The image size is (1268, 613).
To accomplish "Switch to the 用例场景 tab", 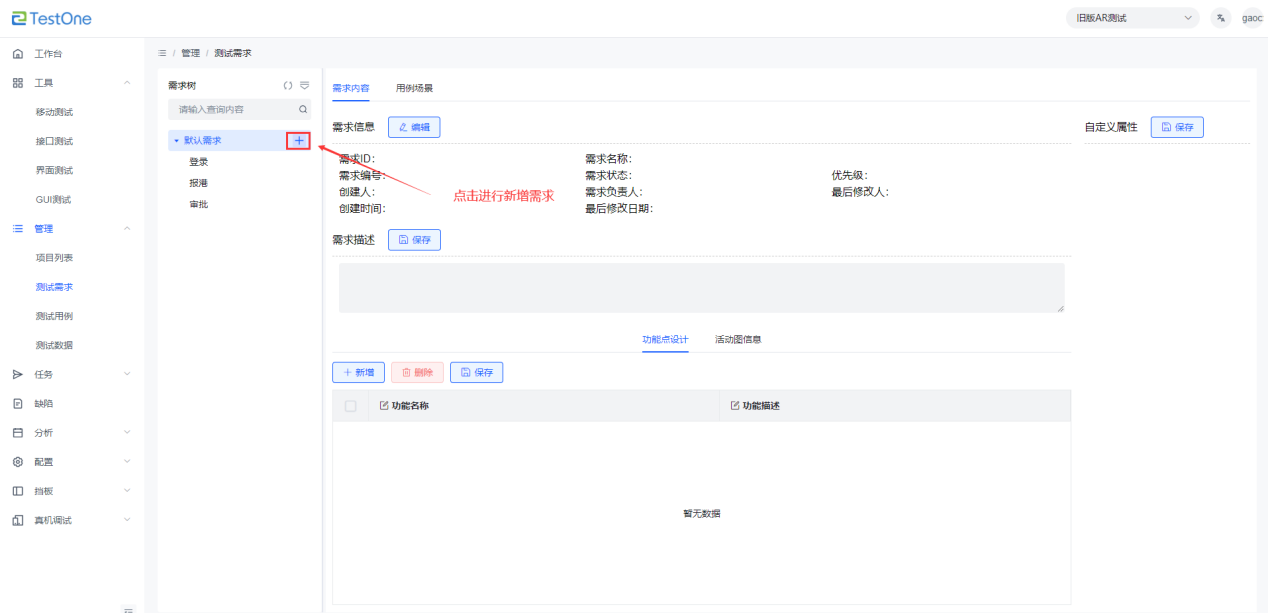I will click(x=414, y=88).
